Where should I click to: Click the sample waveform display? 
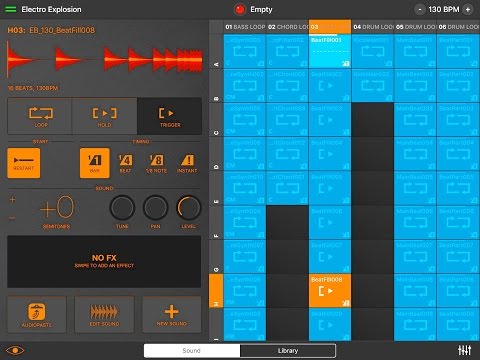(105, 60)
